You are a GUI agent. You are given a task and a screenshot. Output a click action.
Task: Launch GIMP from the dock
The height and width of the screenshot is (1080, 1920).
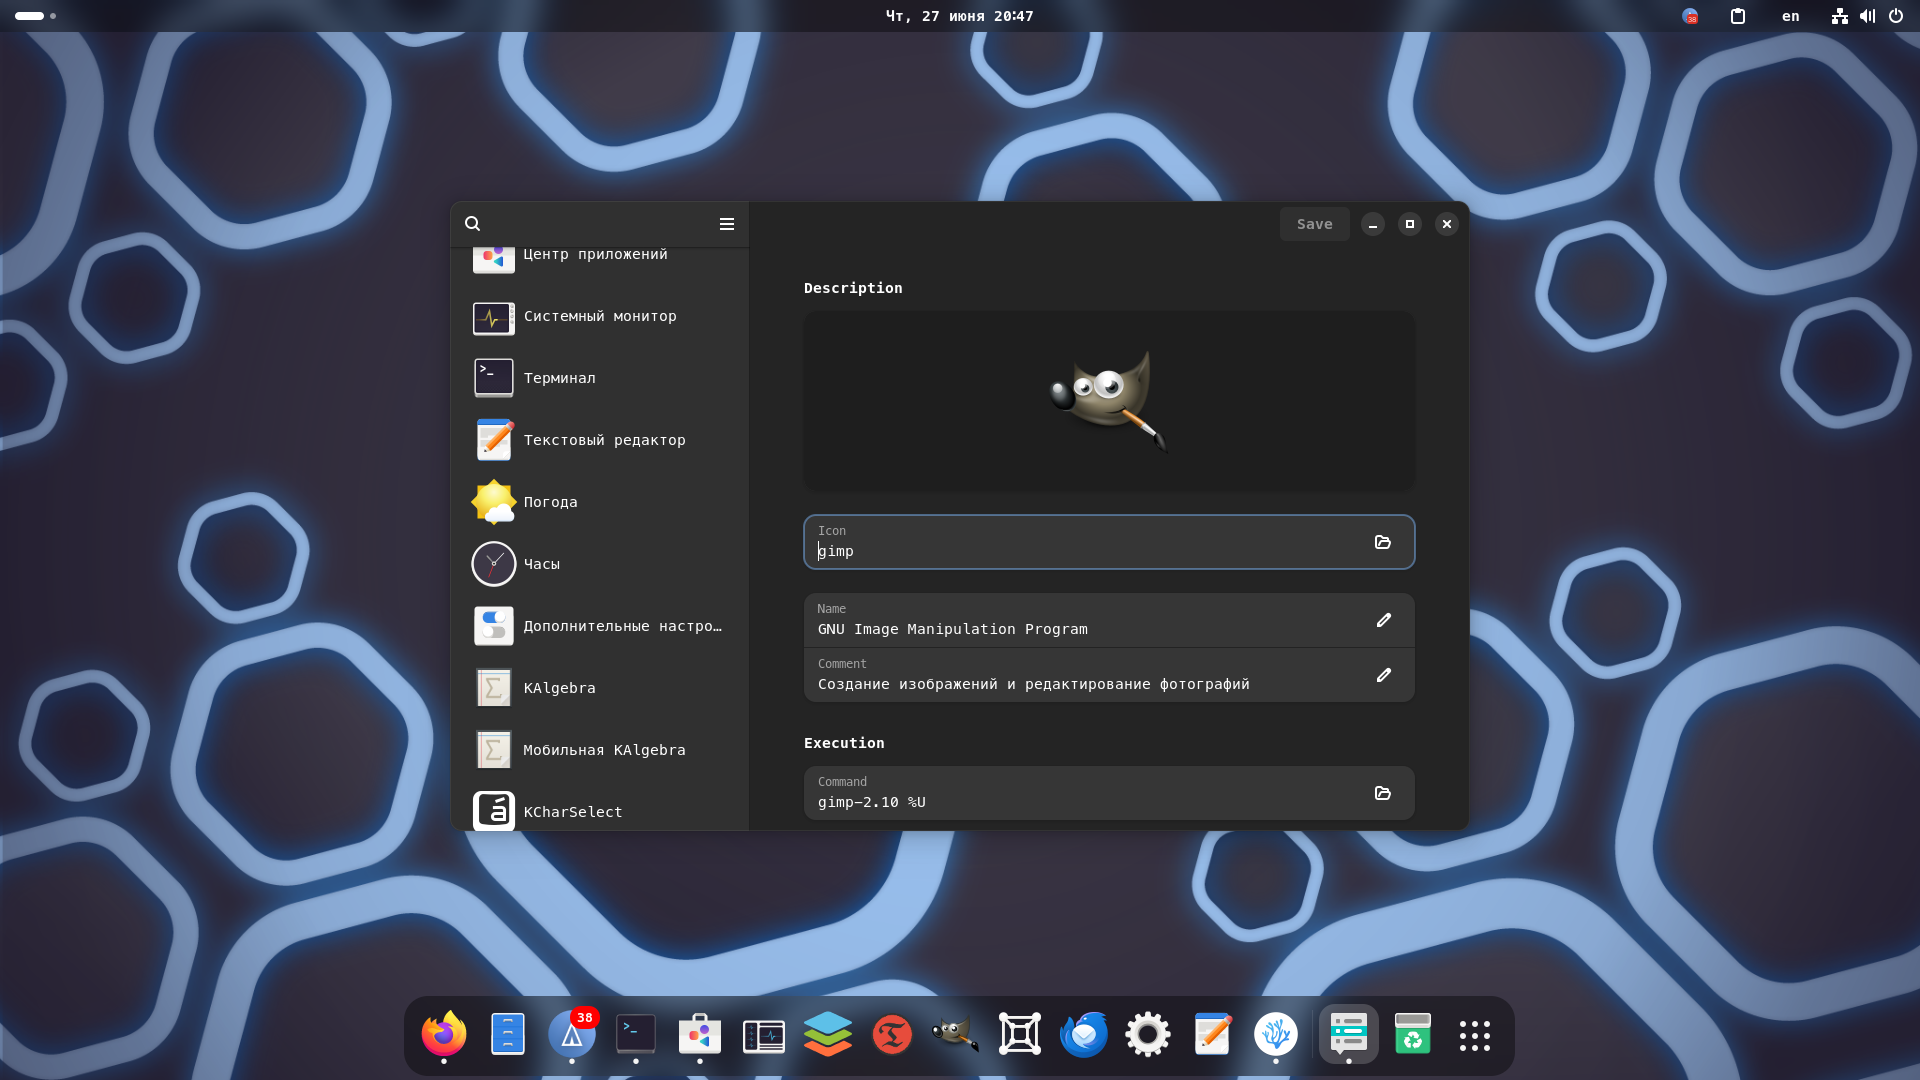coord(956,1035)
